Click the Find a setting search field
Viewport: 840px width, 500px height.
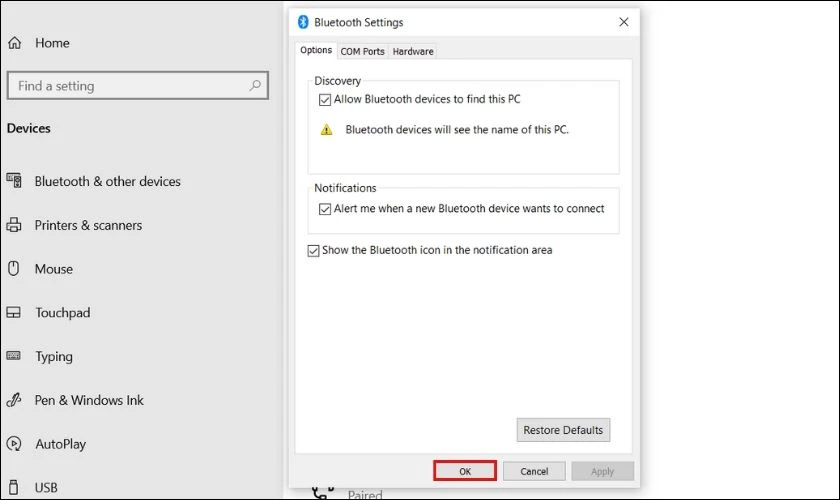[138, 86]
